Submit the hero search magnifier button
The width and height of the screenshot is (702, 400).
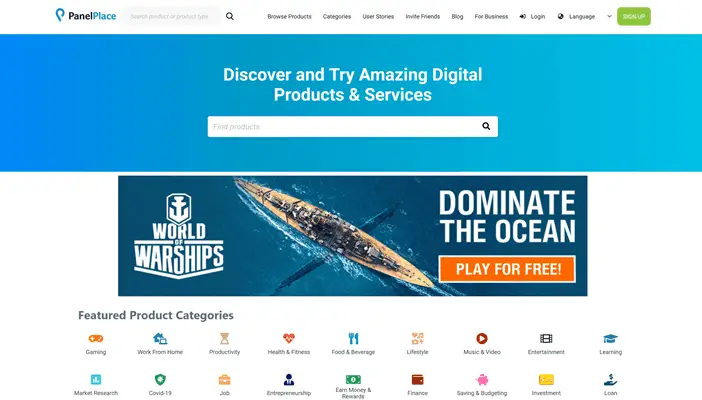click(x=486, y=126)
